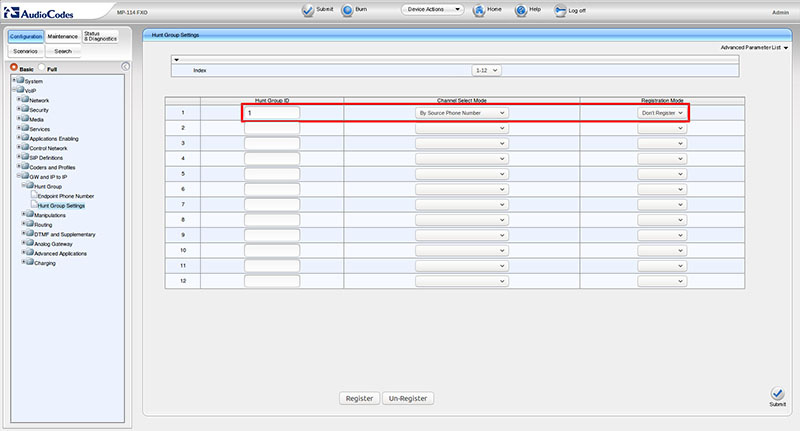Open the Home icon in toolbar
Viewport: 800px width, 431px height.
479,10
